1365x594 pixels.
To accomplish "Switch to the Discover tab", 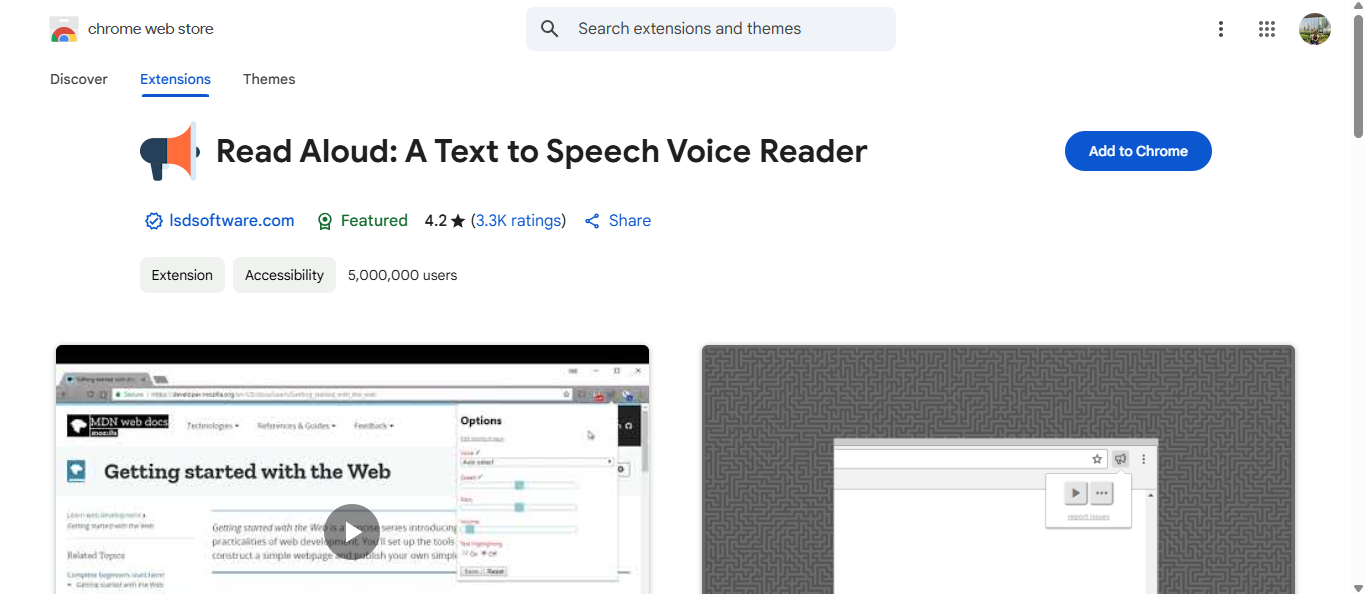I will pos(78,79).
